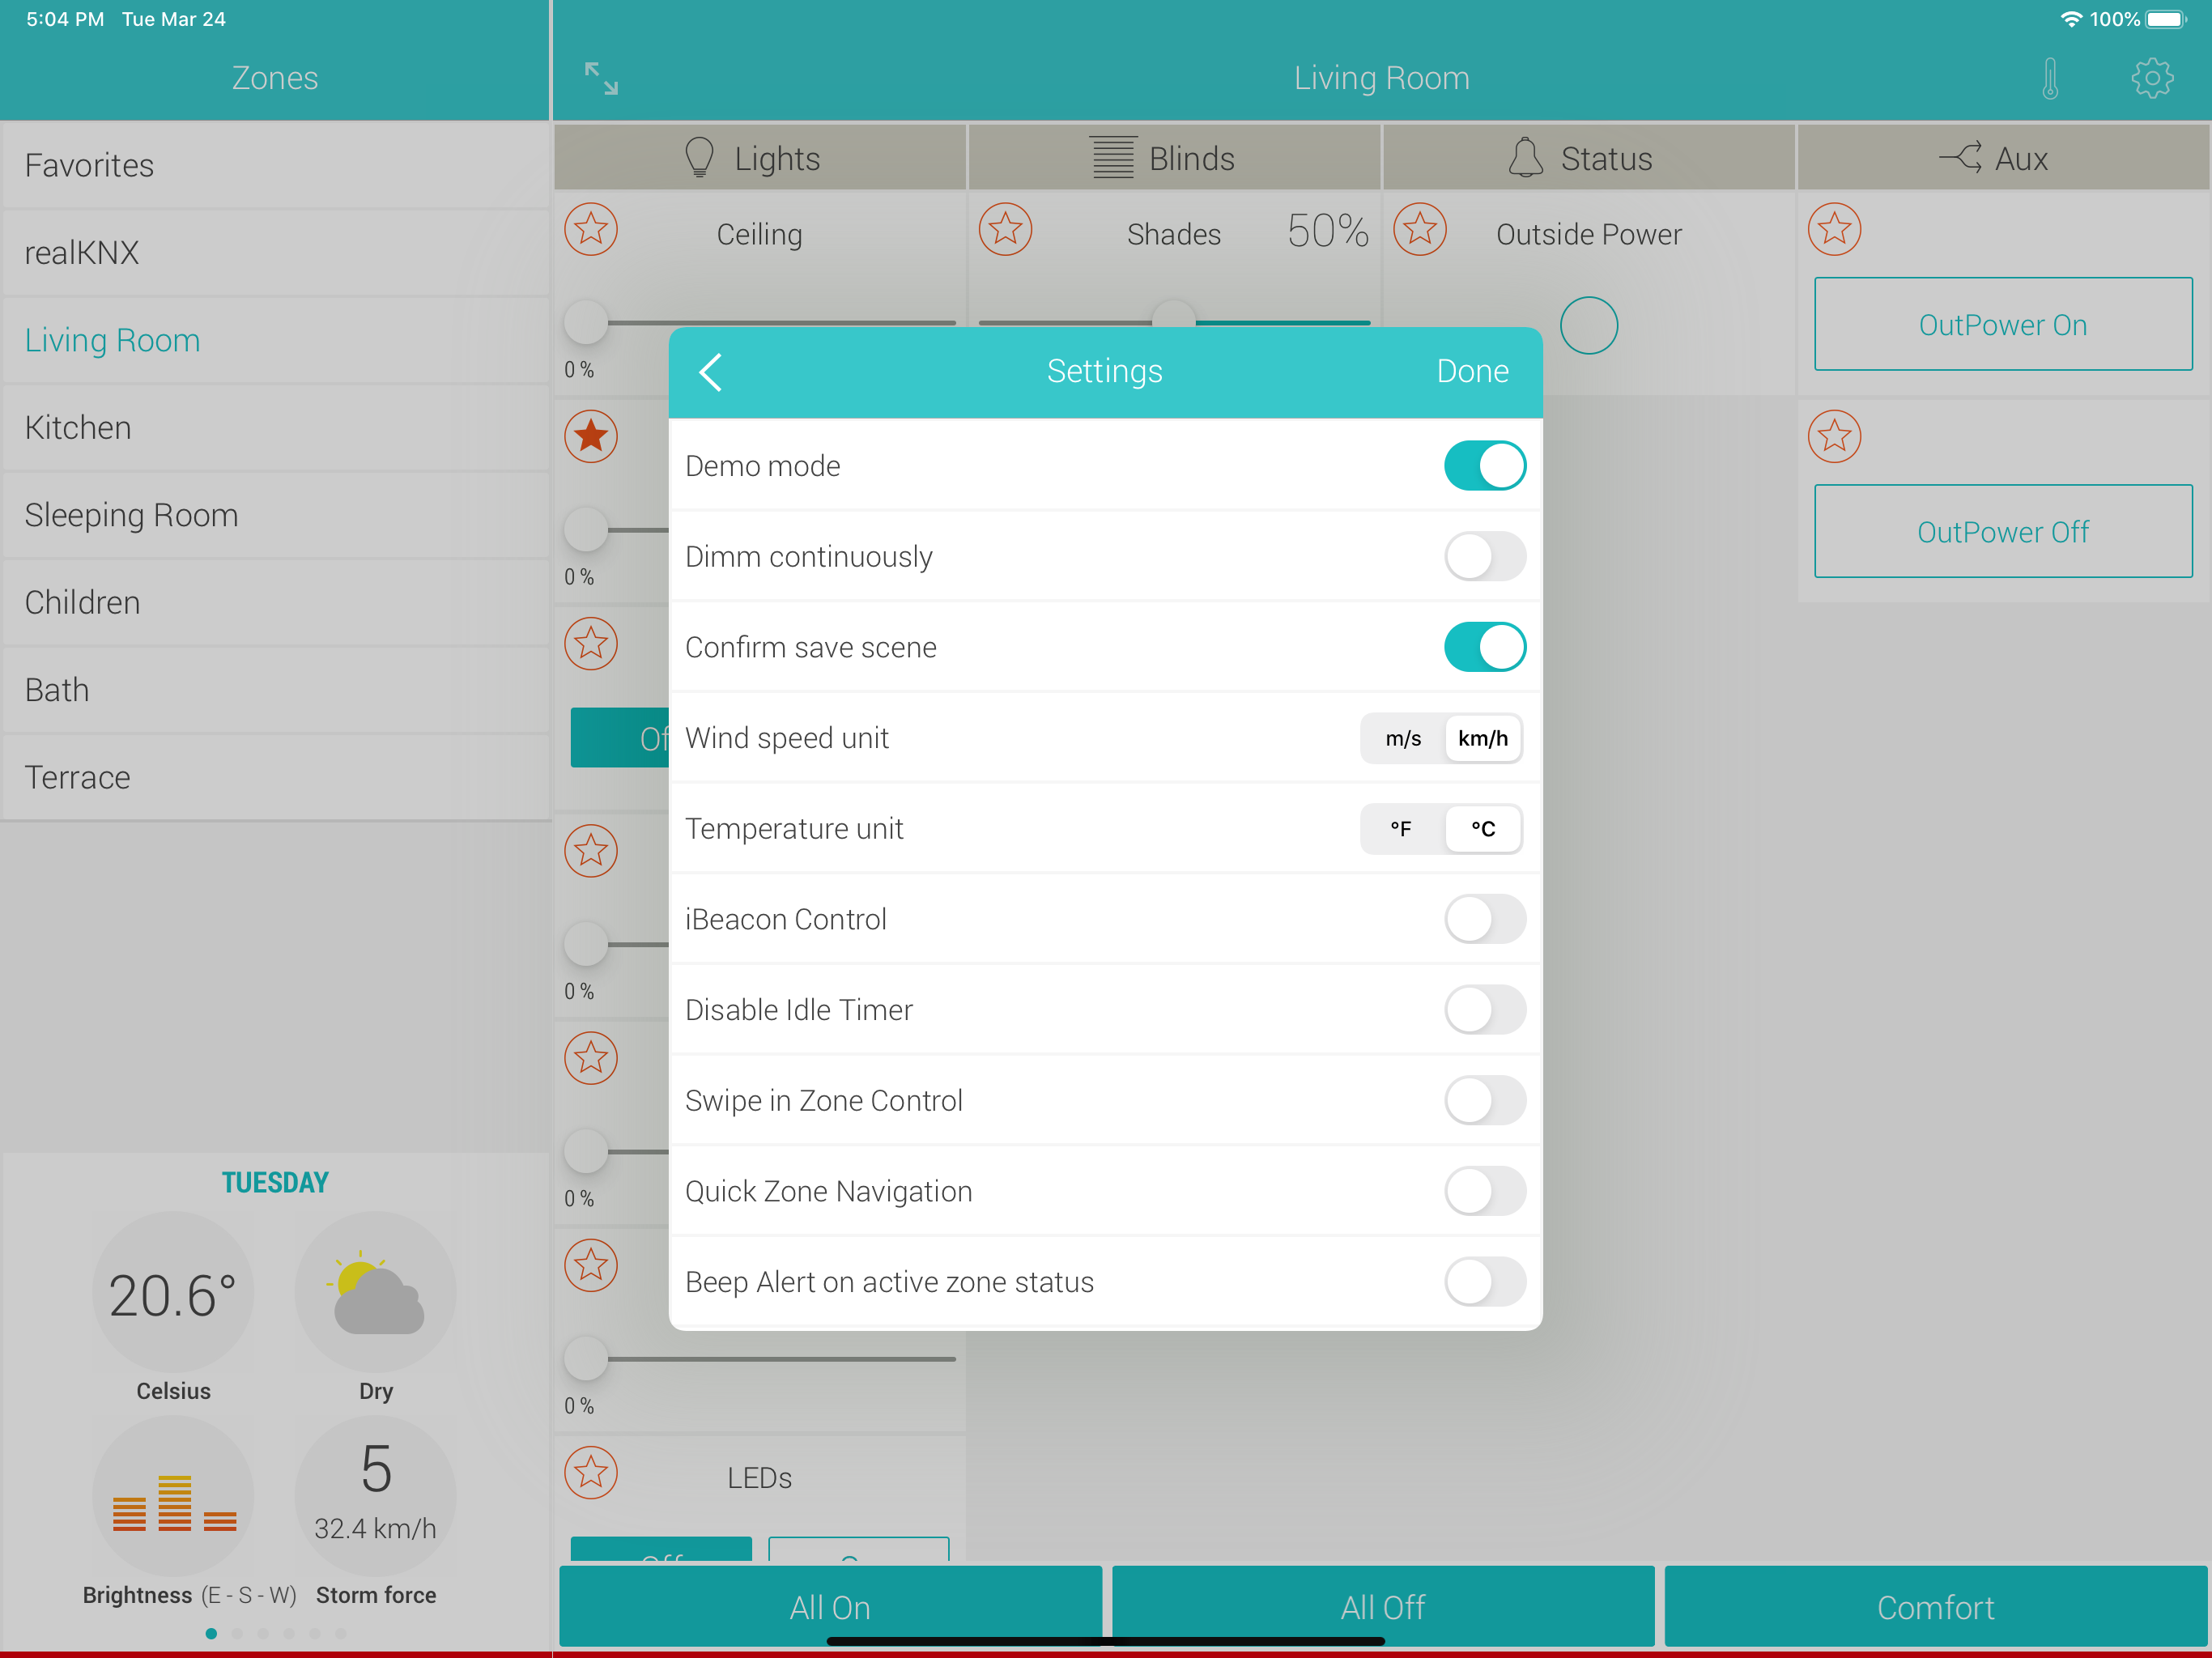Activate the Comfort scene button
The height and width of the screenshot is (1658, 2212).
click(1936, 1607)
